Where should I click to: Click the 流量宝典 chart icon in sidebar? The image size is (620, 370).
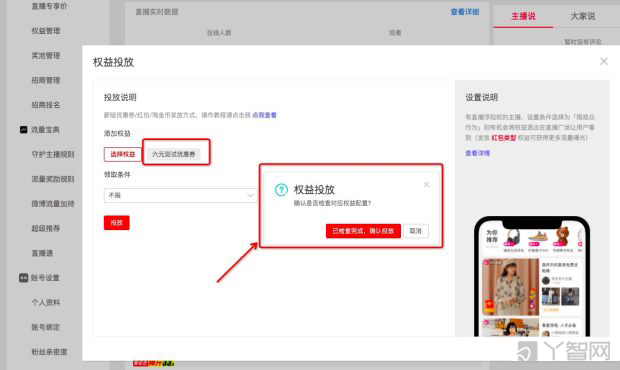click(23, 130)
